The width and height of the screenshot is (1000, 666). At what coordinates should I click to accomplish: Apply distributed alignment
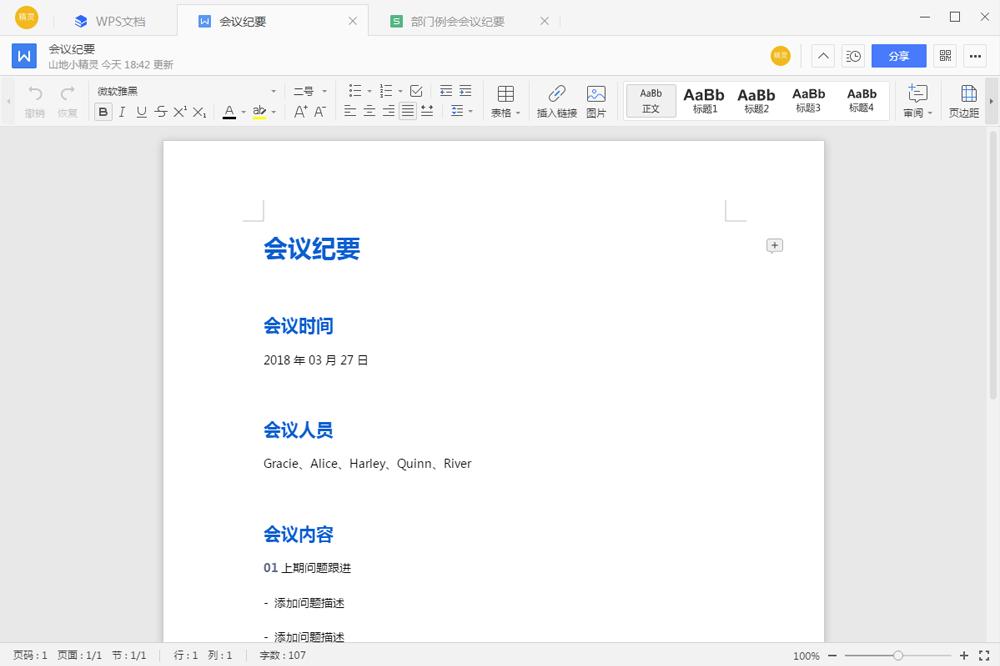(x=427, y=111)
